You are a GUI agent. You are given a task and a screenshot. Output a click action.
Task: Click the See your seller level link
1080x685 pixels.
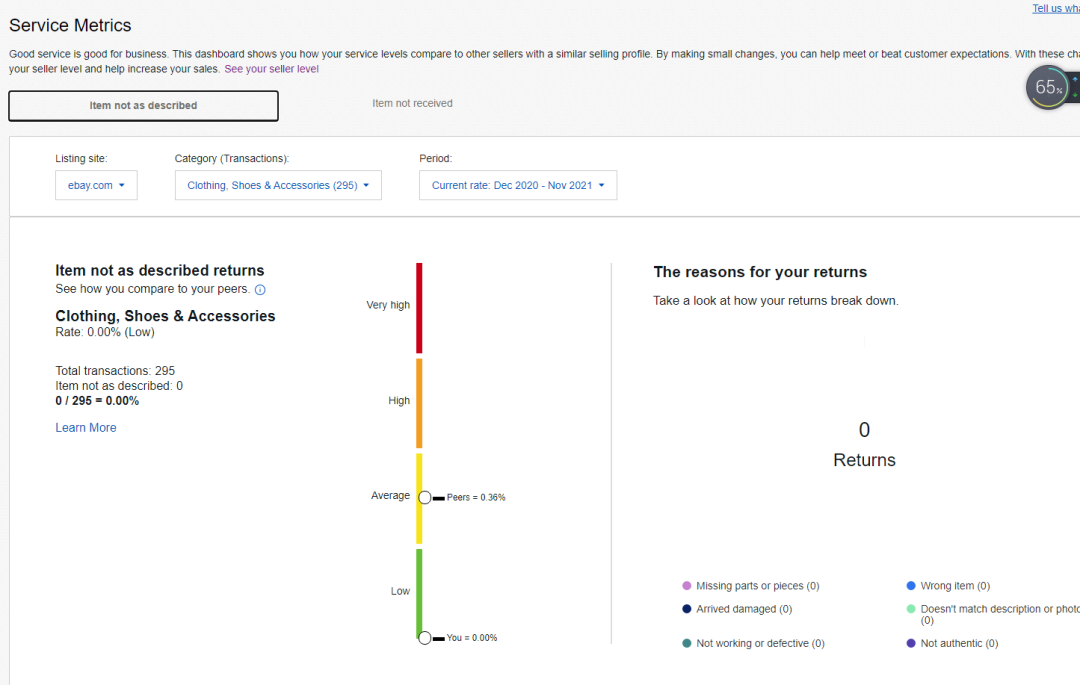coord(271,69)
